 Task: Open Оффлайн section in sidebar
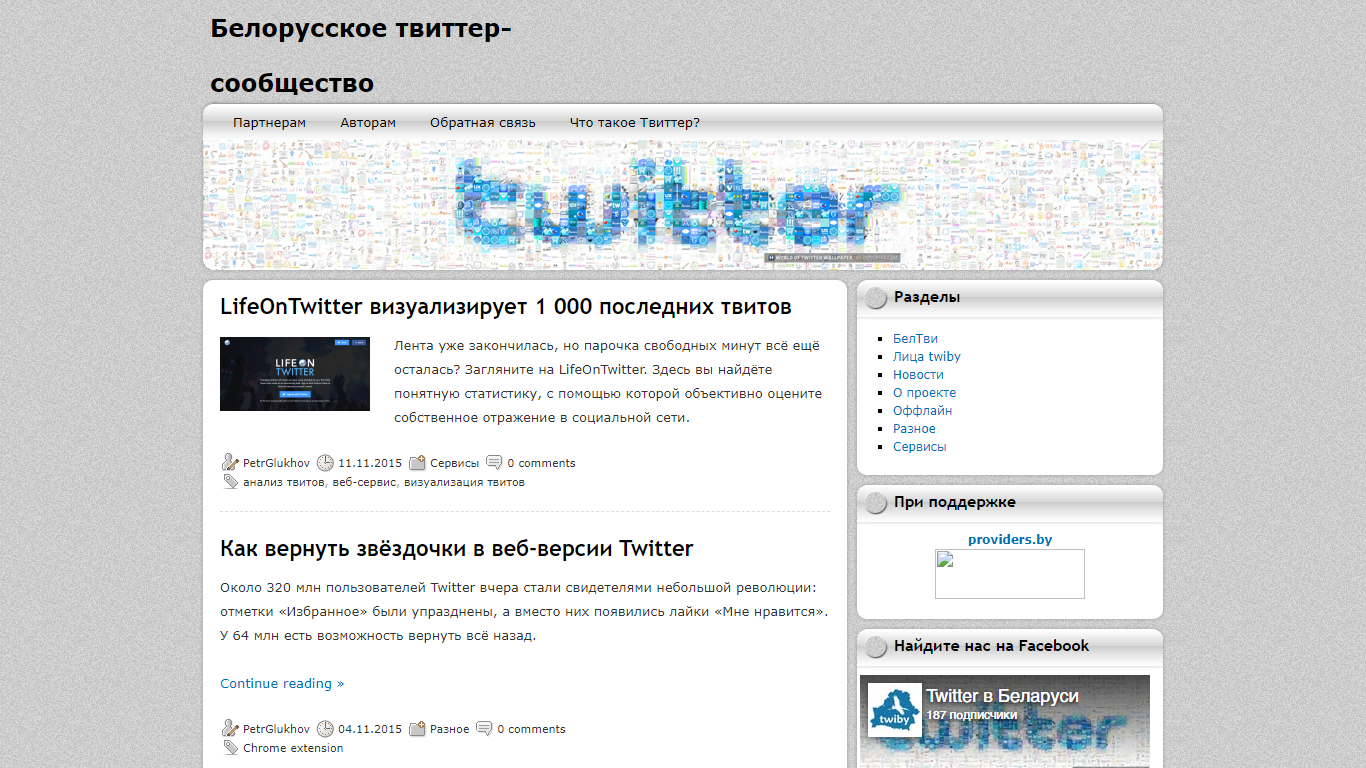pos(922,411)
